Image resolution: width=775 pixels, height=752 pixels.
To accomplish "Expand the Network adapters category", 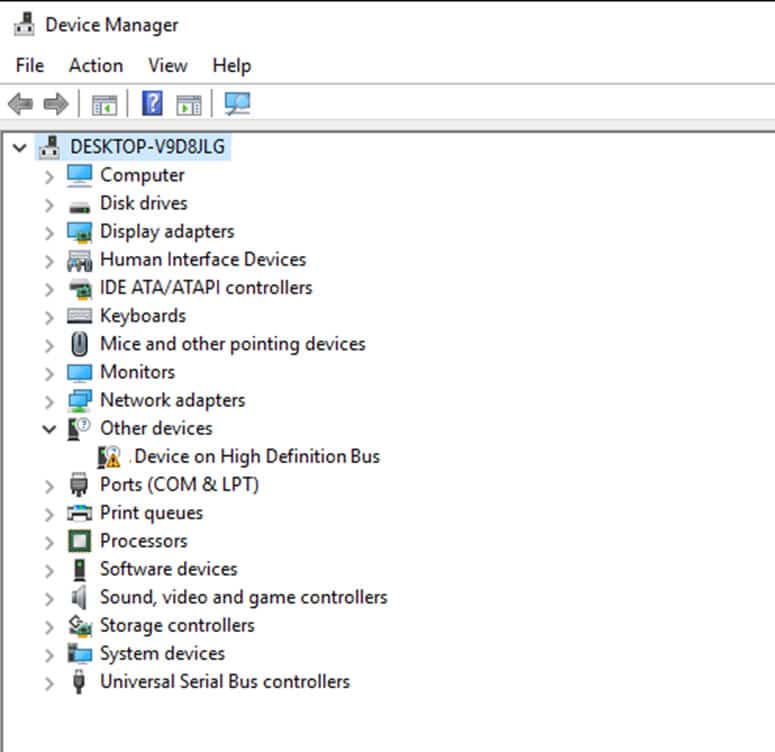I will click(49, 400).
